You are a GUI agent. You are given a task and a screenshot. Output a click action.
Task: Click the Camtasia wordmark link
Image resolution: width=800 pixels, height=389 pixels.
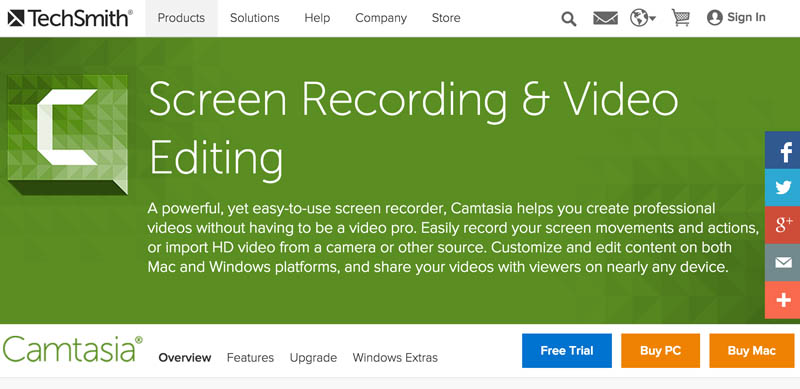pyautogui.click(x=73, y=349)
